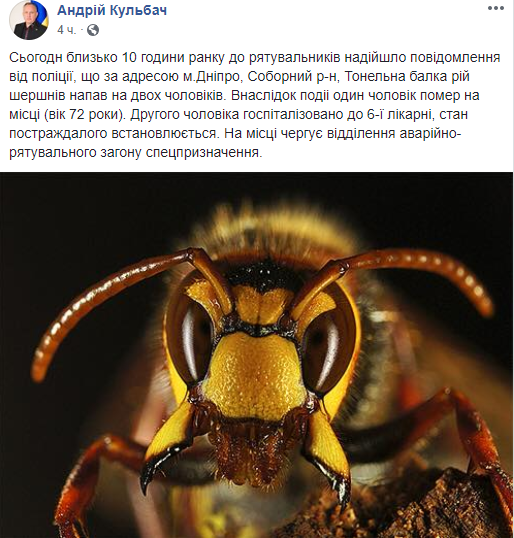Open Андрій Кульбач's profile name link
The width and height of the screenshot is (514, 538).
pyautogui.click(x=112, y=10)
